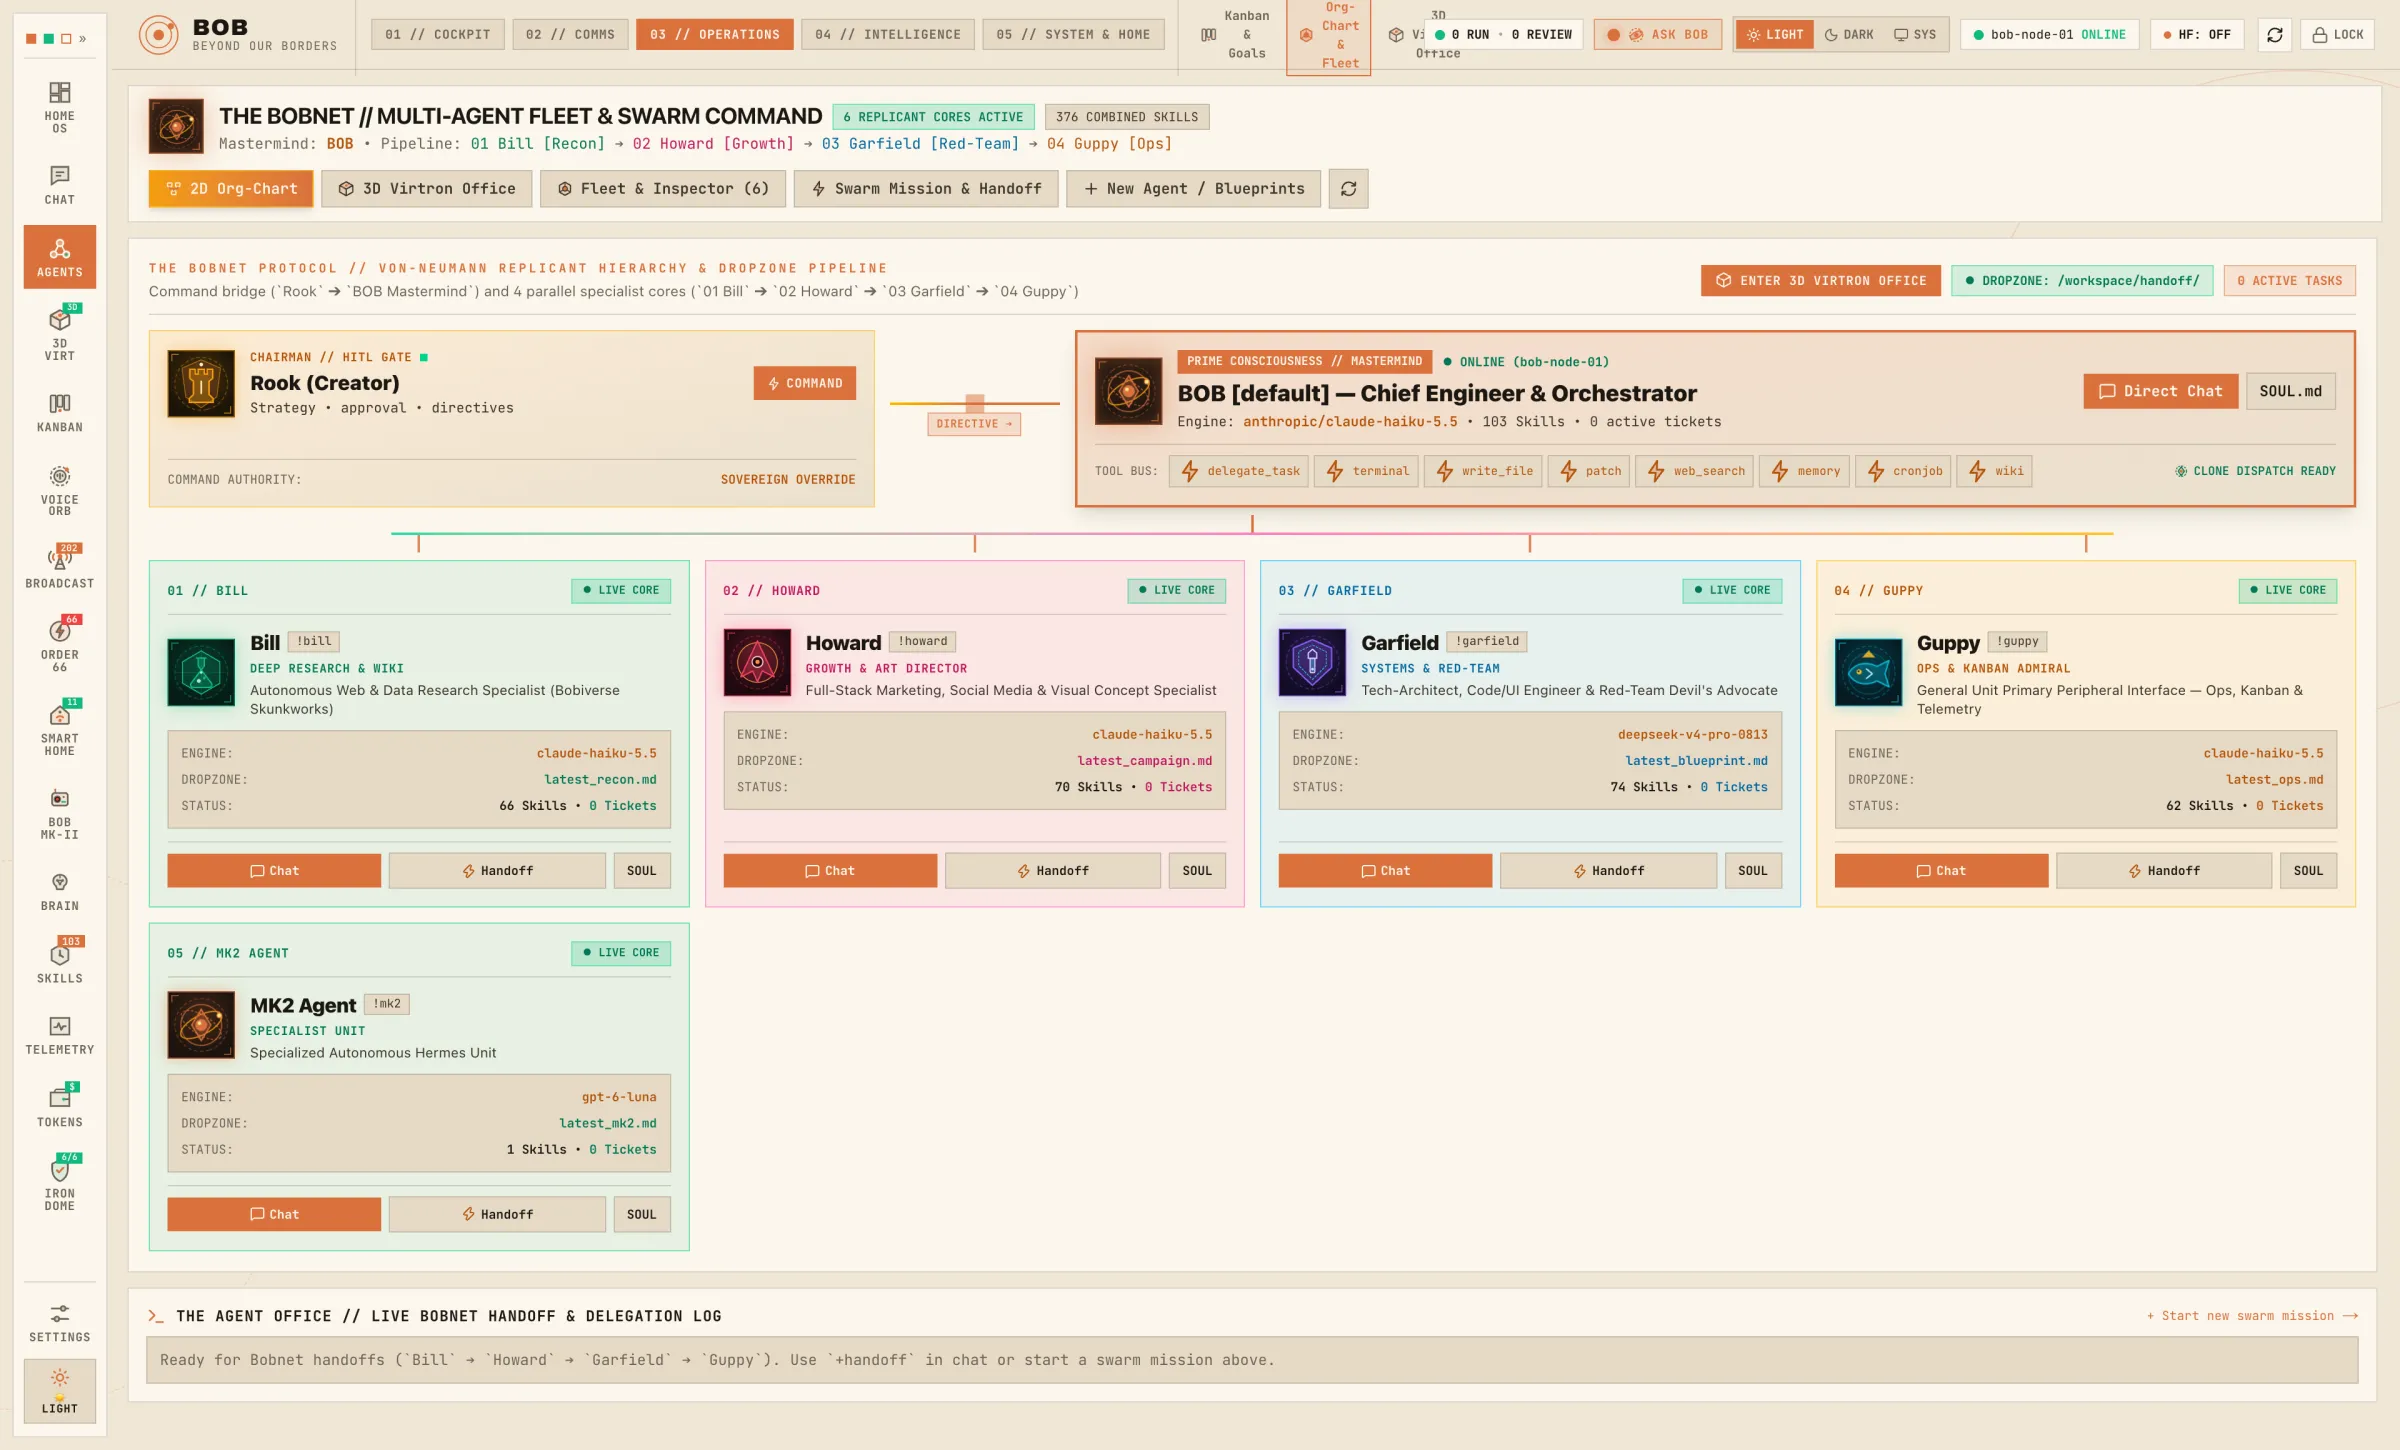Open Chat on the Howard card

pos(830,870)
